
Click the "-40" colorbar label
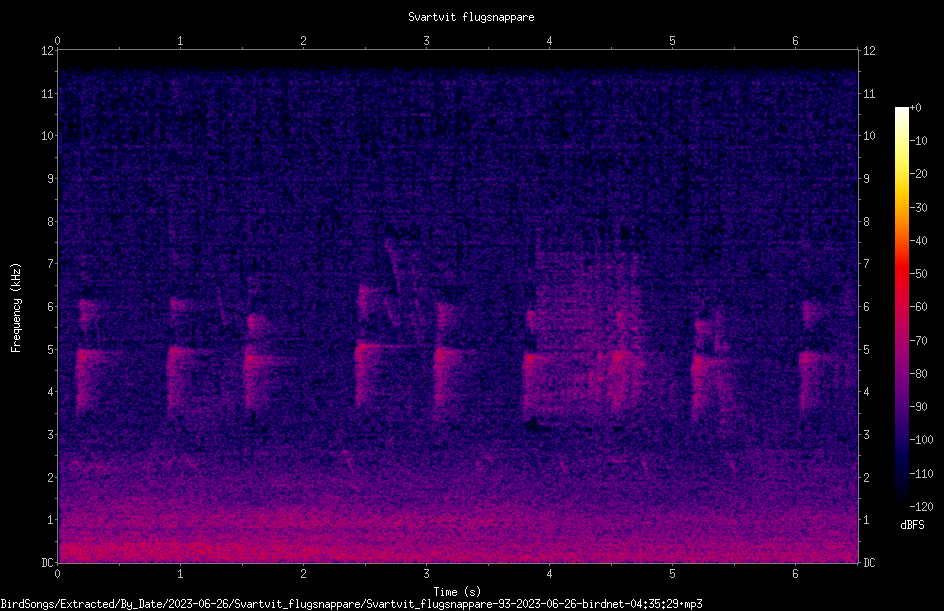[918, 241]
